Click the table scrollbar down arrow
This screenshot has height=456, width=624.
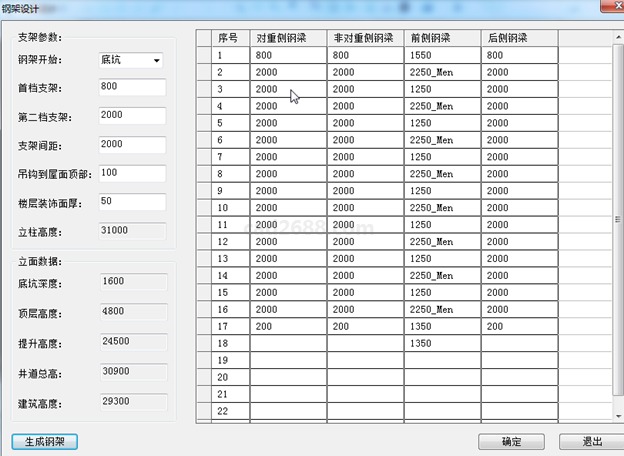pos(617,414)
